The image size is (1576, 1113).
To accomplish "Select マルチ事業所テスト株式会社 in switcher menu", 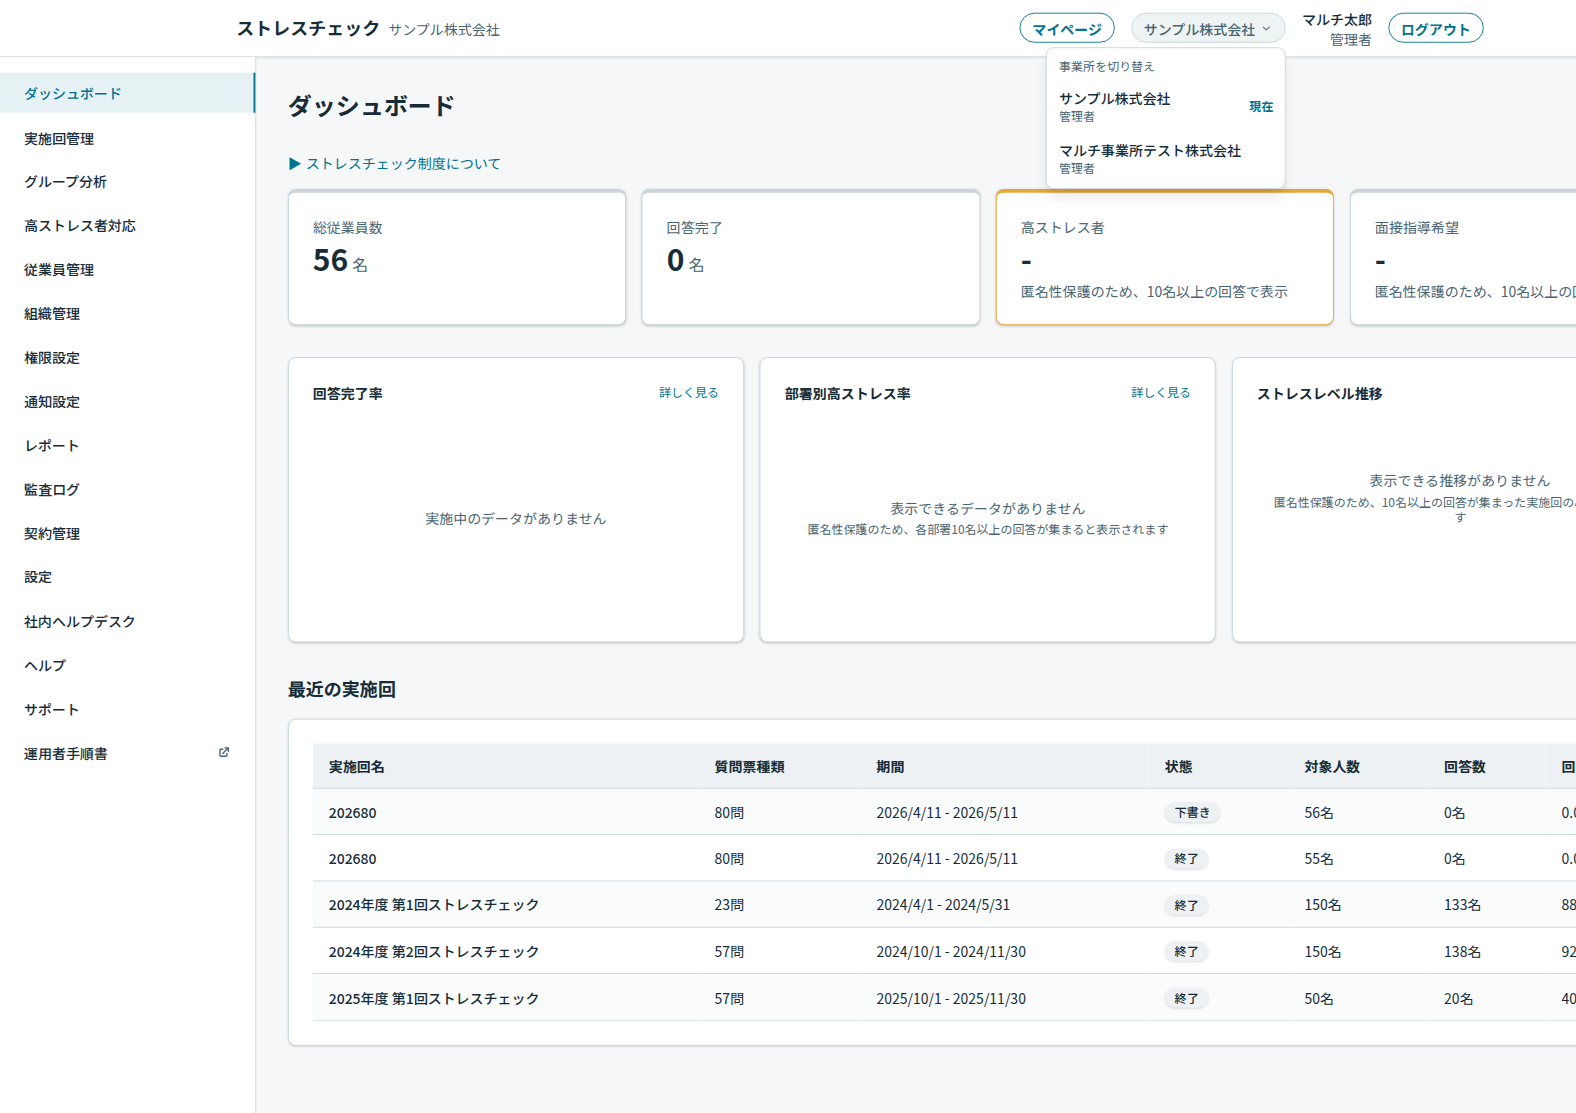I will (1165, 159).
